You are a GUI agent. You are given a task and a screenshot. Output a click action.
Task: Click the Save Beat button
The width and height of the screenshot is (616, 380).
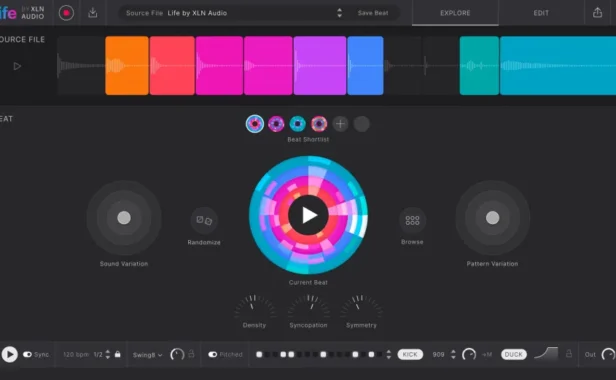[x=373, y=13]
